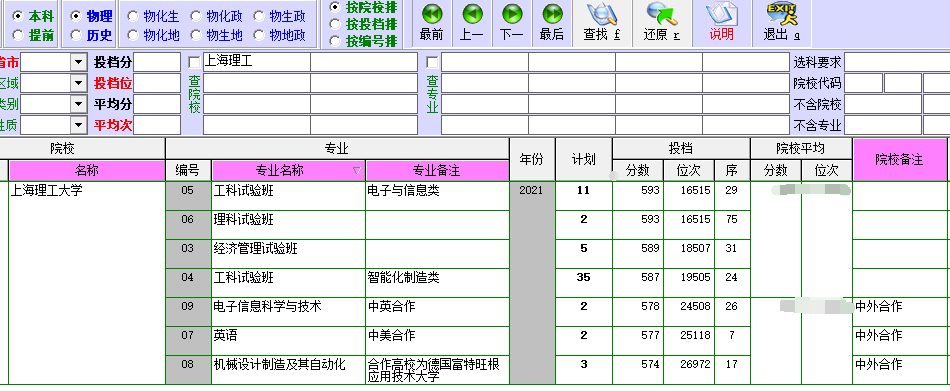Click the 投档分 input field
This screenshot has height=391, width=950.
coord(157,62)
